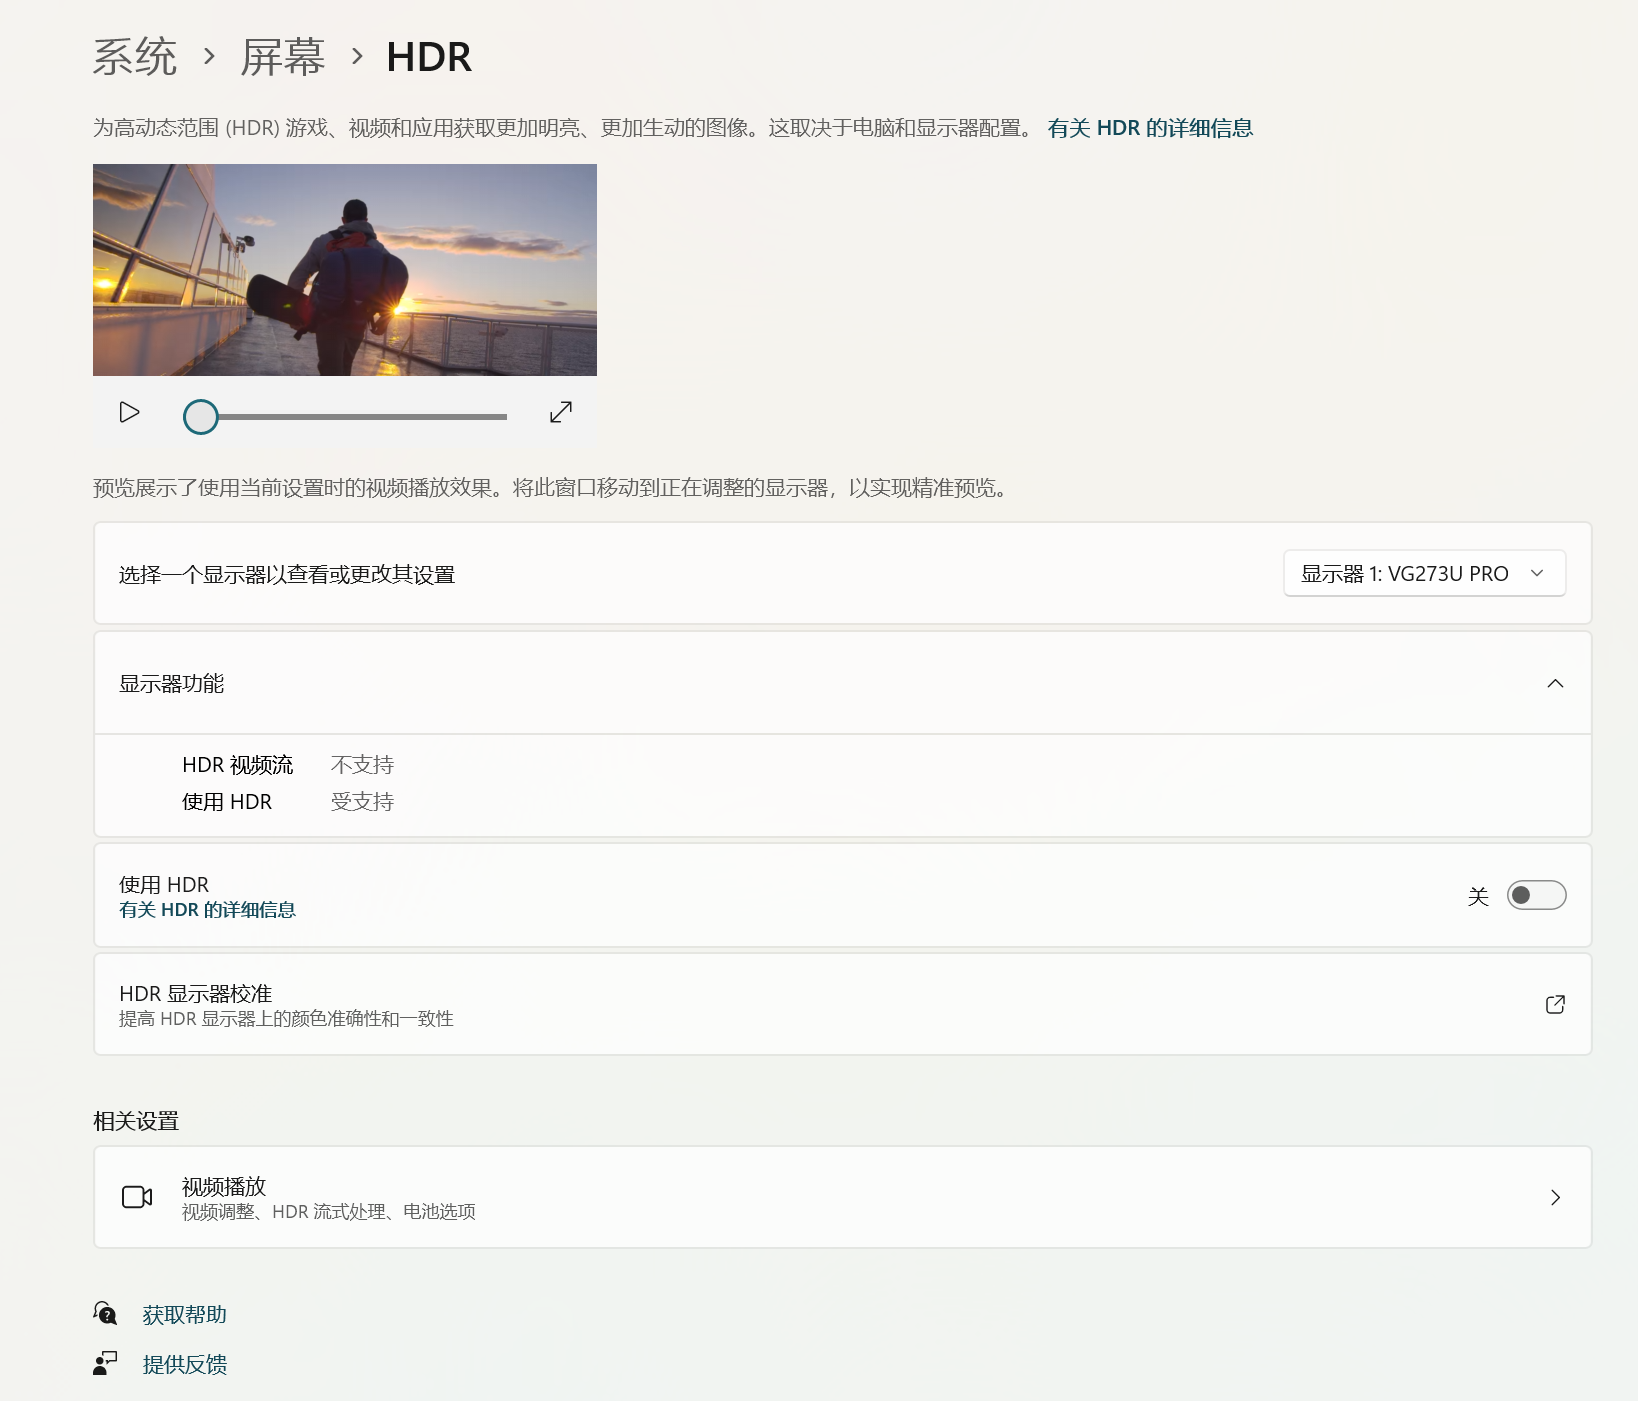Navigate back to 系统 via breadcrumb

(x=133, y=57)
